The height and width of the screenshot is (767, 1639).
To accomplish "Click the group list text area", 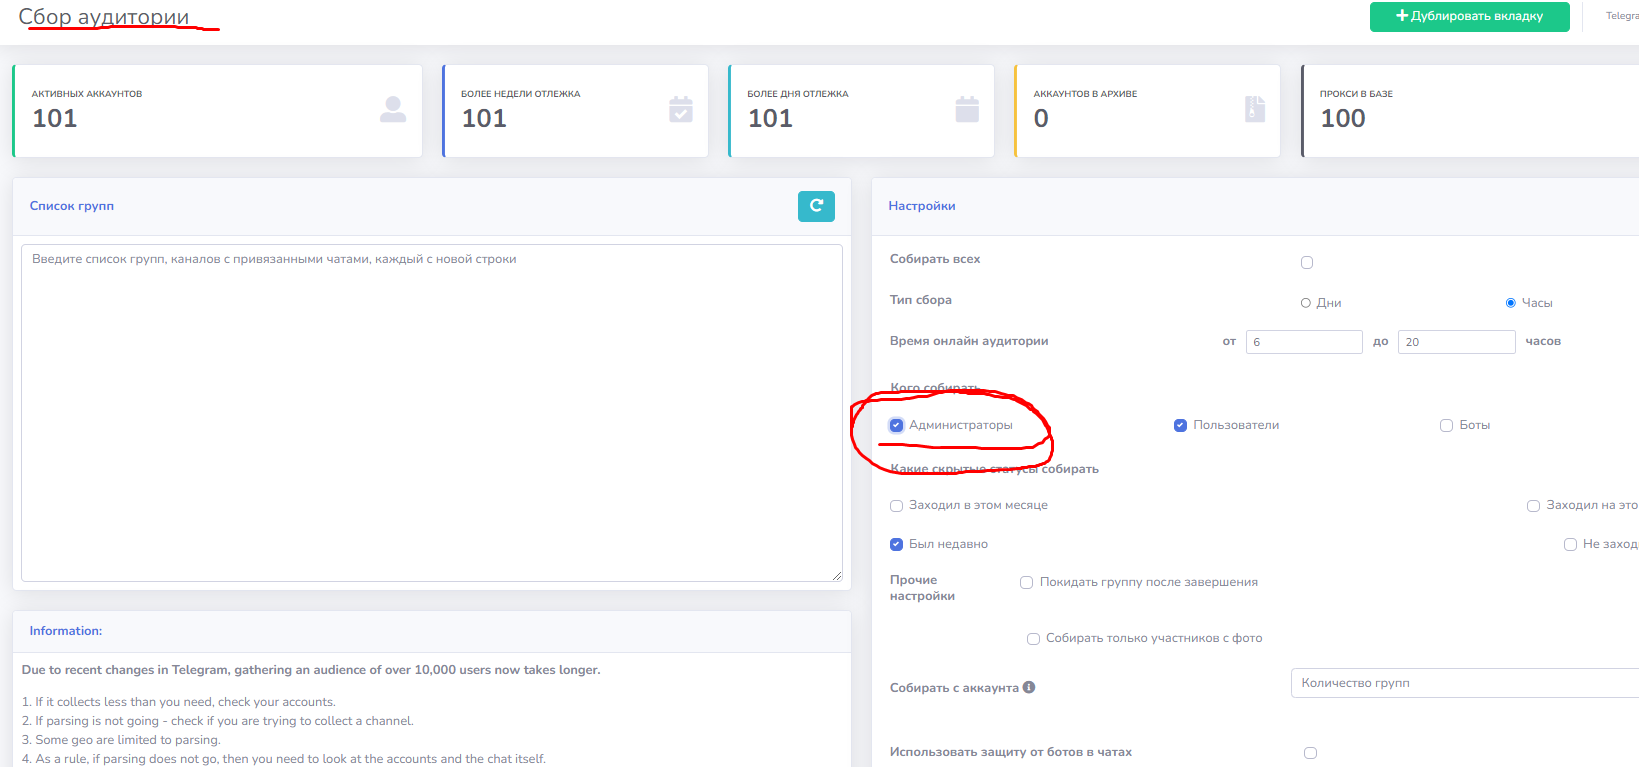I will pos(431,412).
